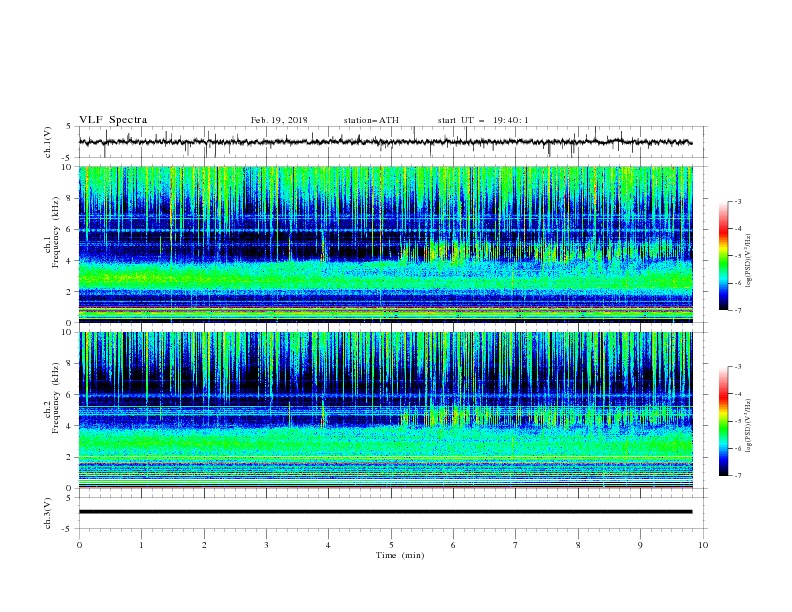The width and height of the screenshot is (792, 612).
Task: Click the time axis tick label "4"
Action: tap(328, 545)
